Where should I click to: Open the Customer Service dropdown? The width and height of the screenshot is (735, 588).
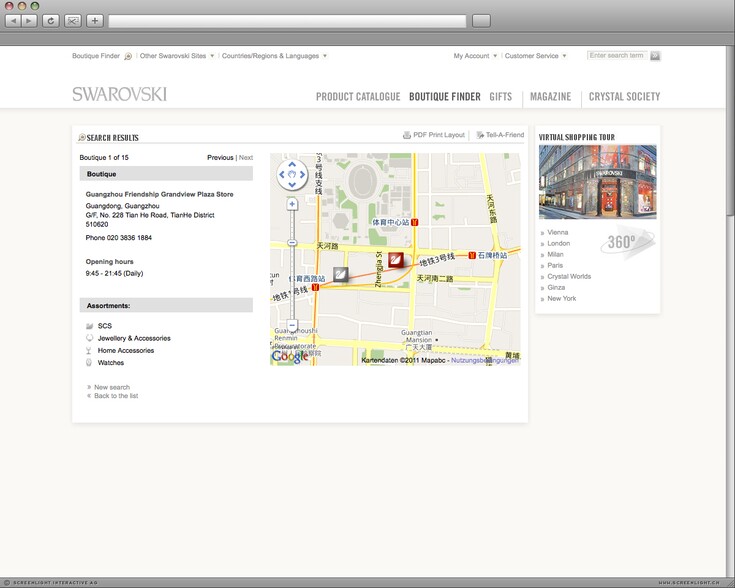(x=535, y=56)
